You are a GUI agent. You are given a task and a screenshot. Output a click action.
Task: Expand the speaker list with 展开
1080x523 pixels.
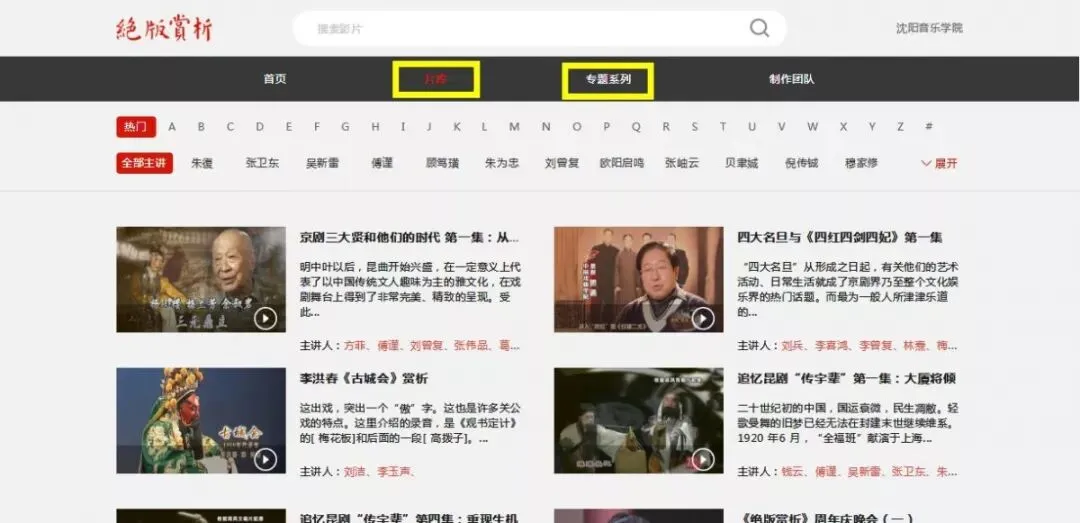tap(939, 163)
